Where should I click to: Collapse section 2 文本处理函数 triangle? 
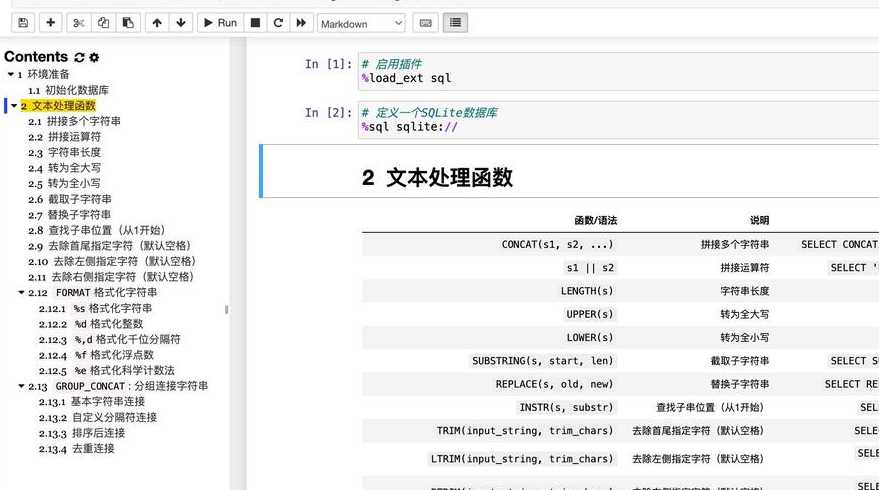click(x=15, y=105)
